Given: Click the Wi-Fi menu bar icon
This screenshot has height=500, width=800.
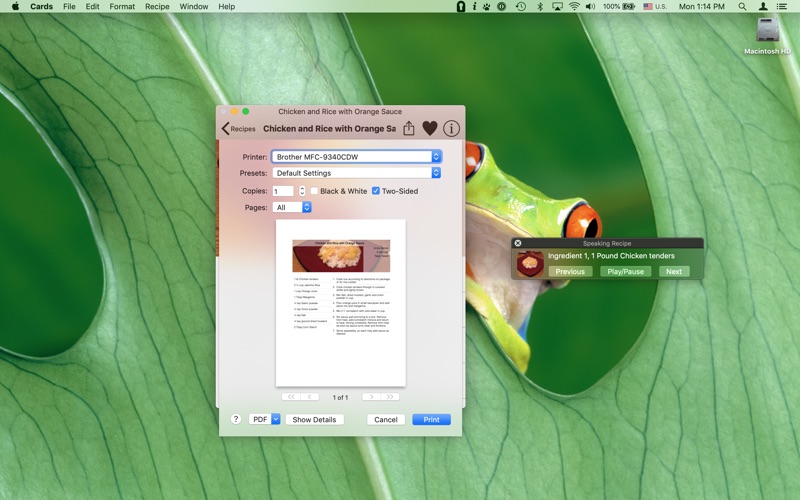Looking at the screenshot, I should tap(574, 6).
